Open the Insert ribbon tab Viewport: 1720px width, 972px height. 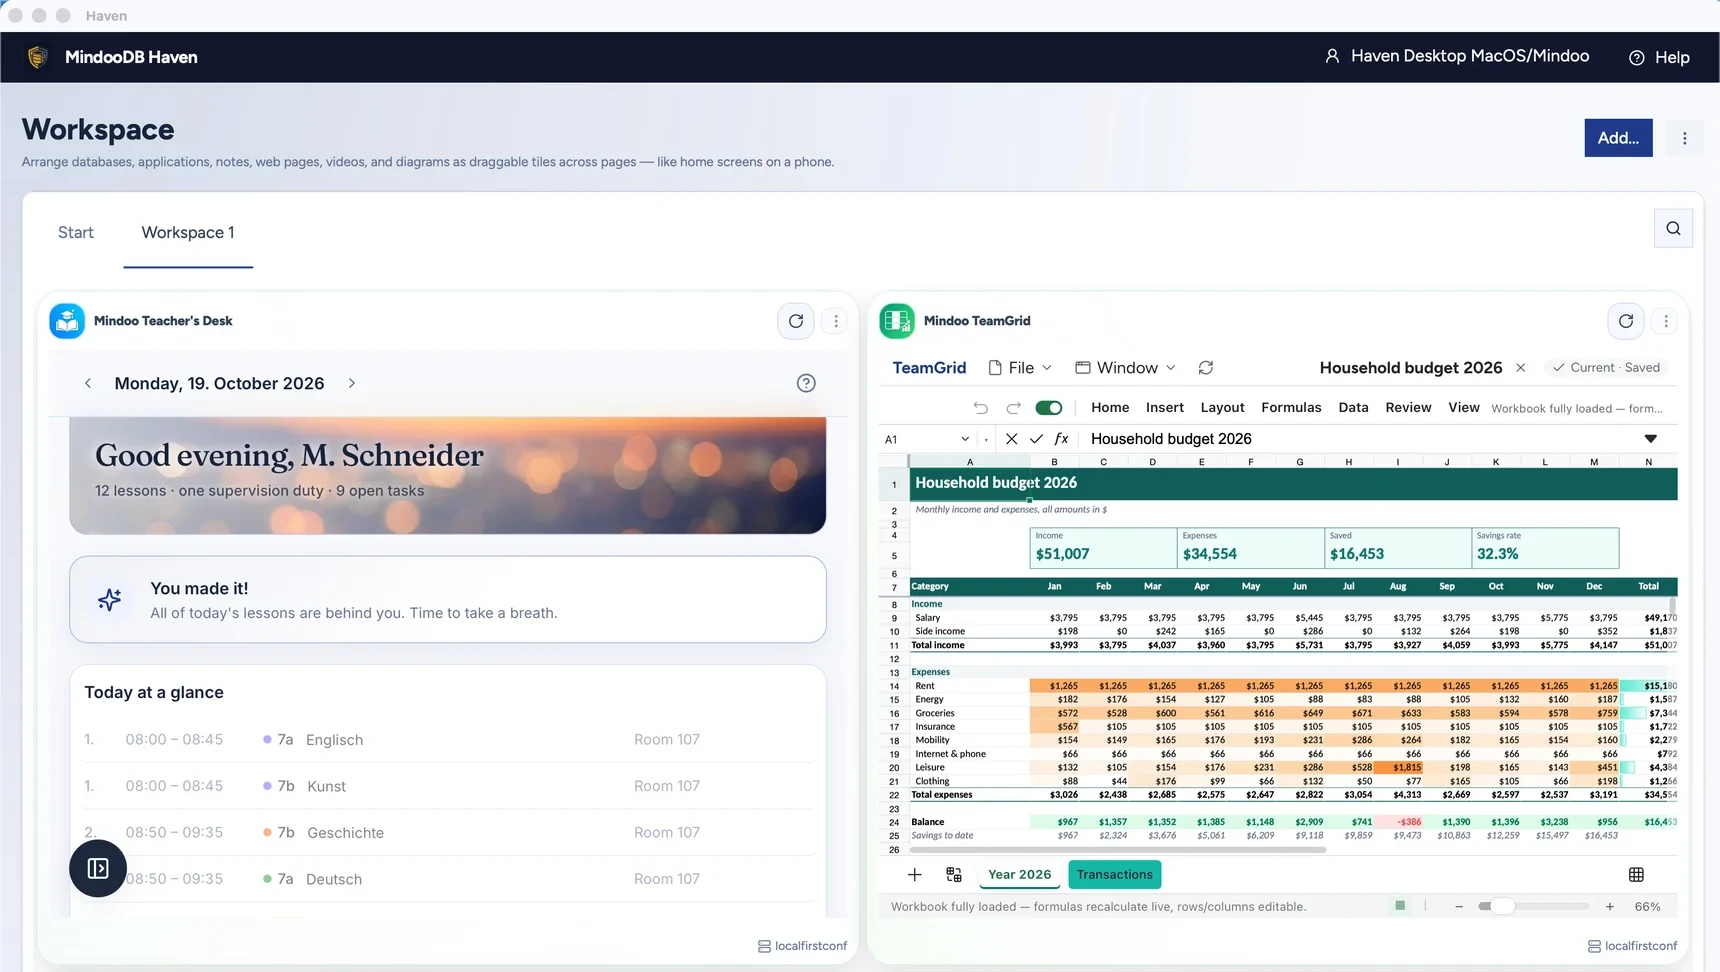pyautogui.click(x=1165, y=408)
